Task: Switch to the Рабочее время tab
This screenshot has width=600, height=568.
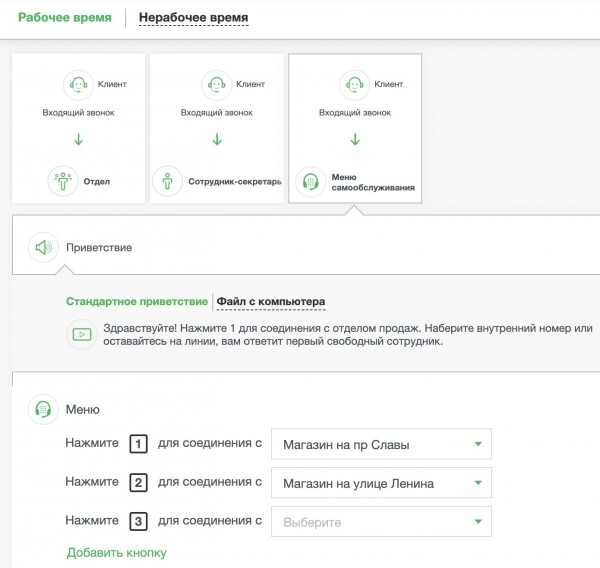Action: [58, 17]
